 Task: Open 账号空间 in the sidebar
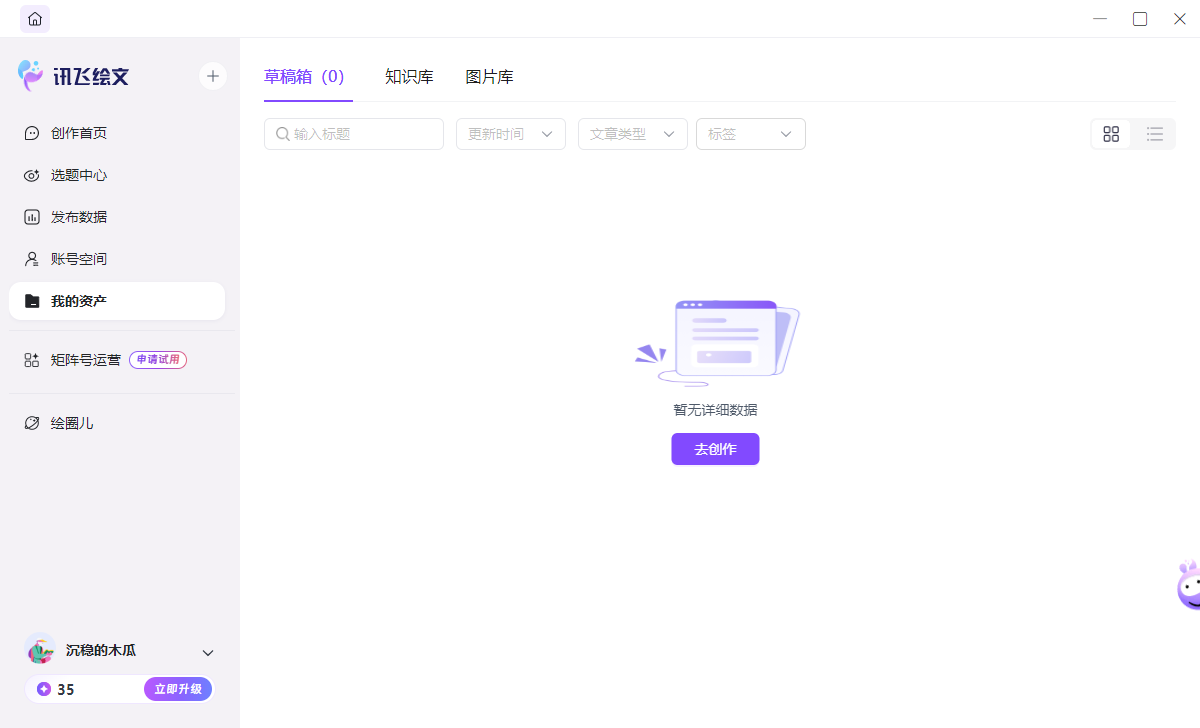pyautogui.click(x=117, y=259)
